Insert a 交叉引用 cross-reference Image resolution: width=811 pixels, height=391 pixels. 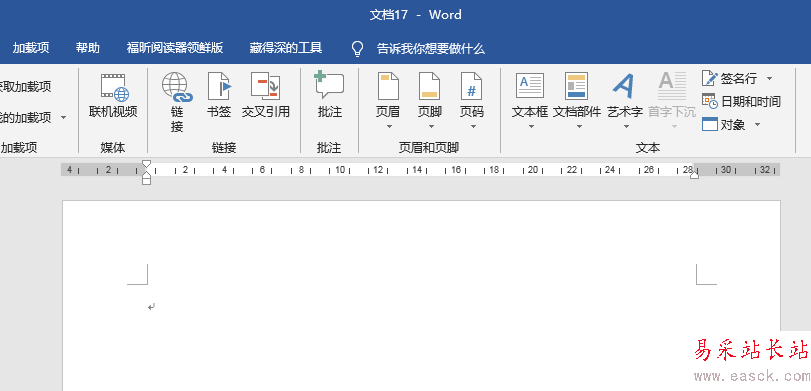266,96
